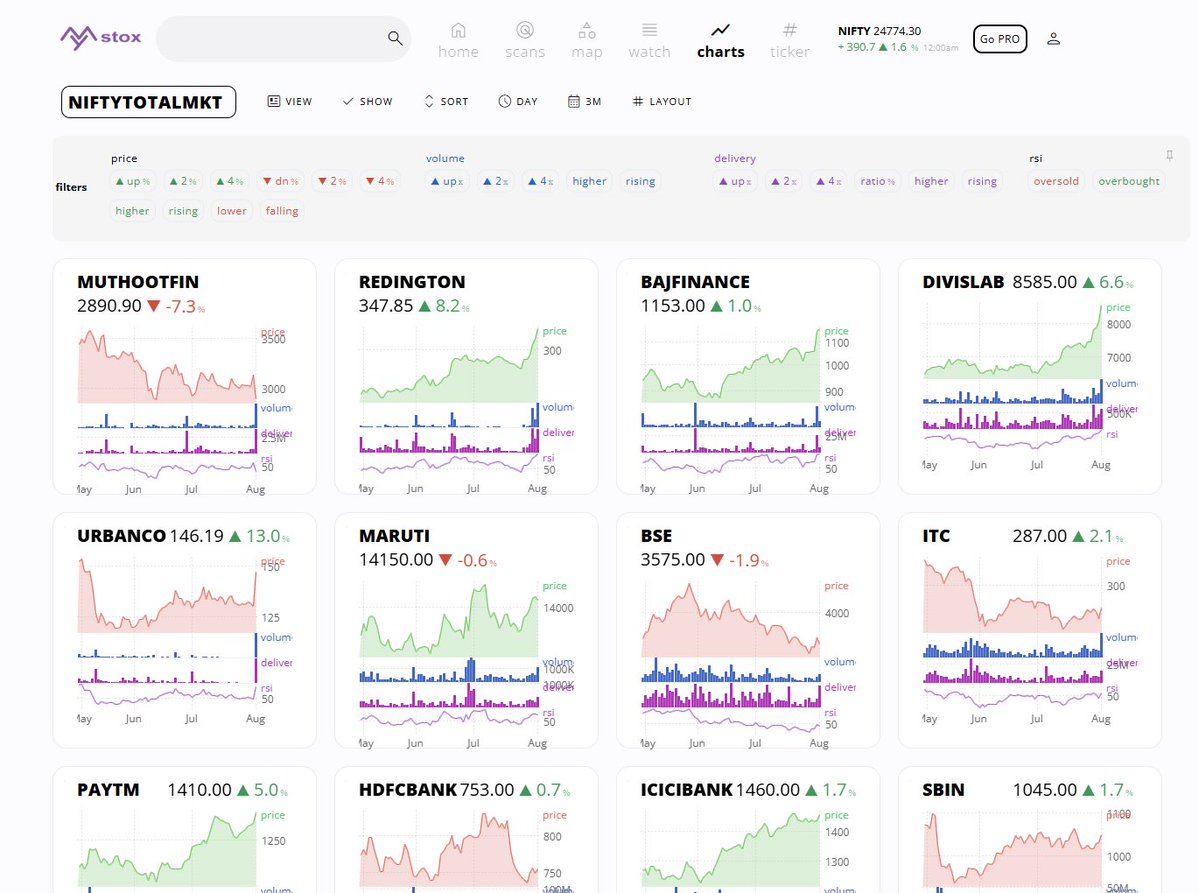1199x893 pixels.
Task: Open the NIFTYTOTALMKT index selector
Action: 148,102
